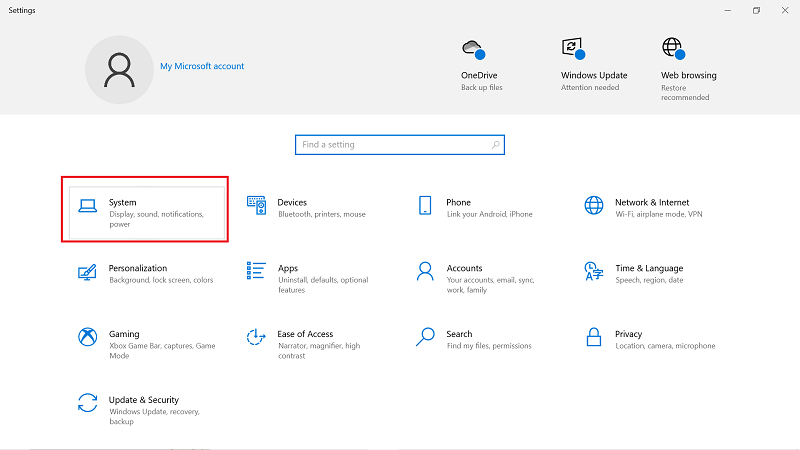
Task: Click the user profile avatar picture
Action: pyautogui.click(x=119, y=70)
